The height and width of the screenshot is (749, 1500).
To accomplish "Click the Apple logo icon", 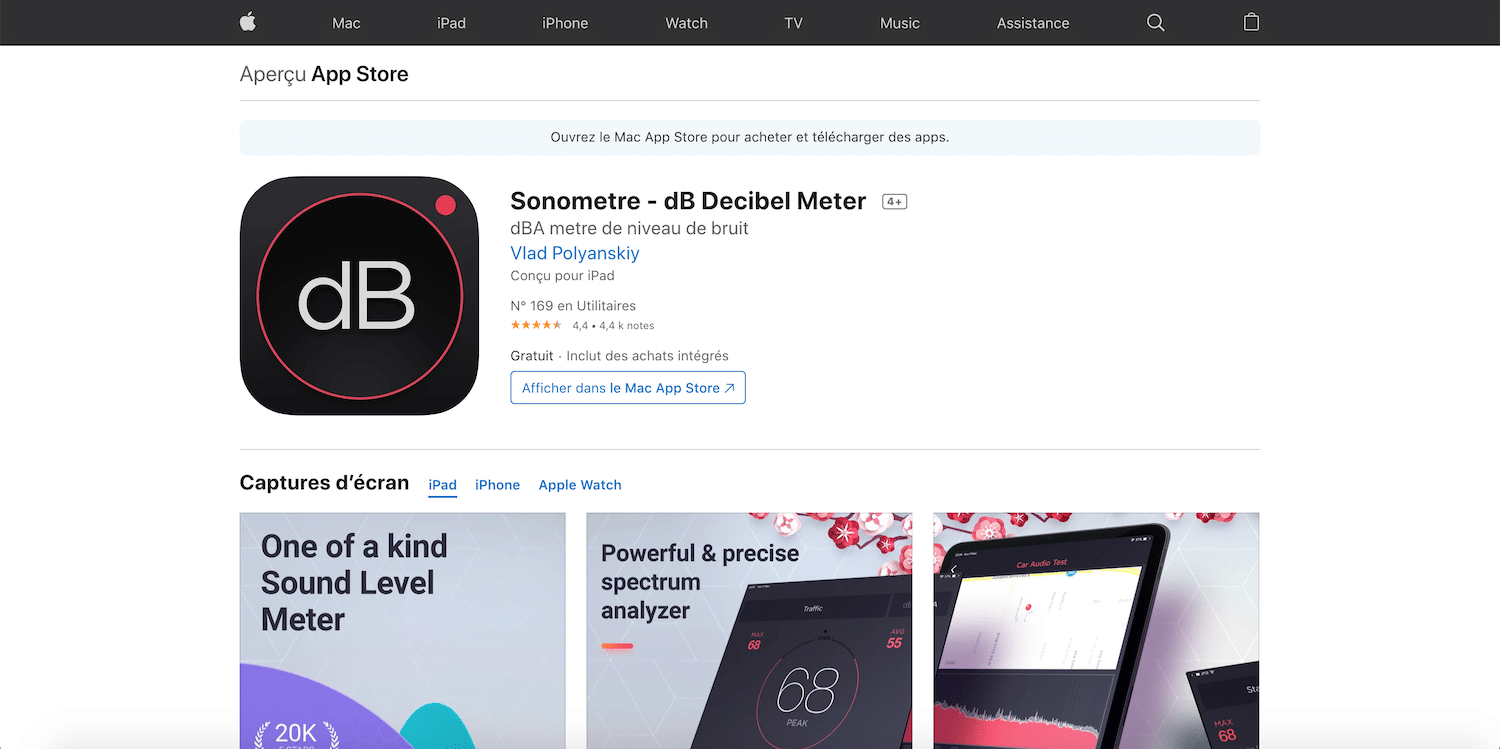I will 248,22.
